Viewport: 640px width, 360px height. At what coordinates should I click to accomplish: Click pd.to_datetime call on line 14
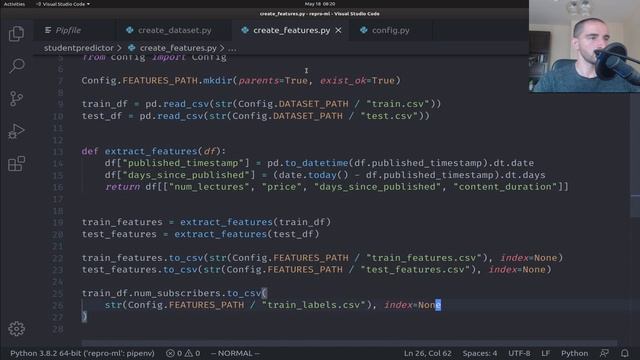[308, 163]
